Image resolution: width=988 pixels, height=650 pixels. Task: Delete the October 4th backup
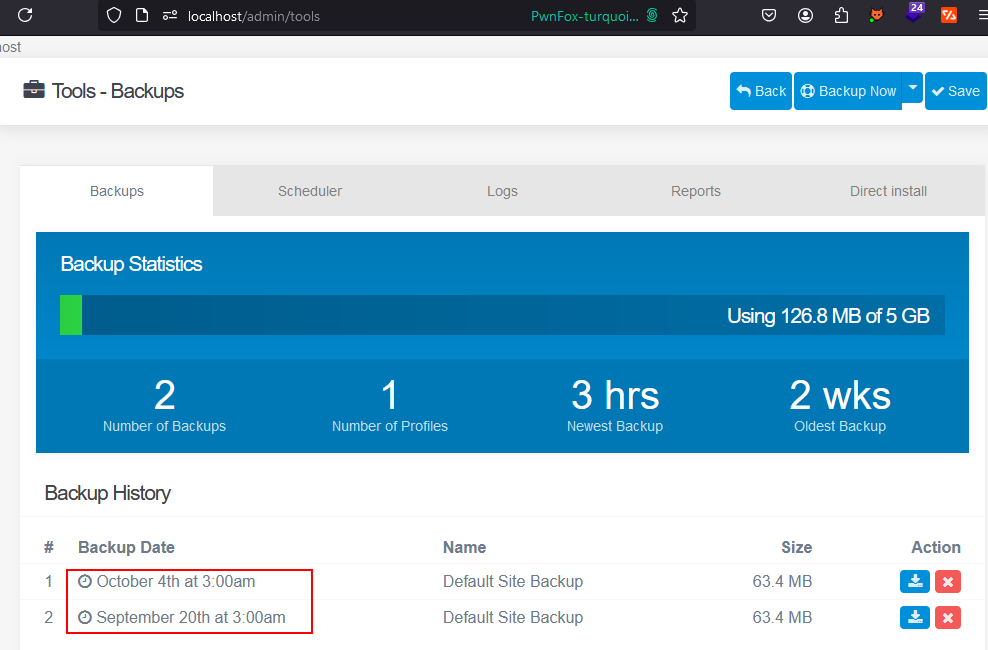pyautogui.click(x=948, y=581)
